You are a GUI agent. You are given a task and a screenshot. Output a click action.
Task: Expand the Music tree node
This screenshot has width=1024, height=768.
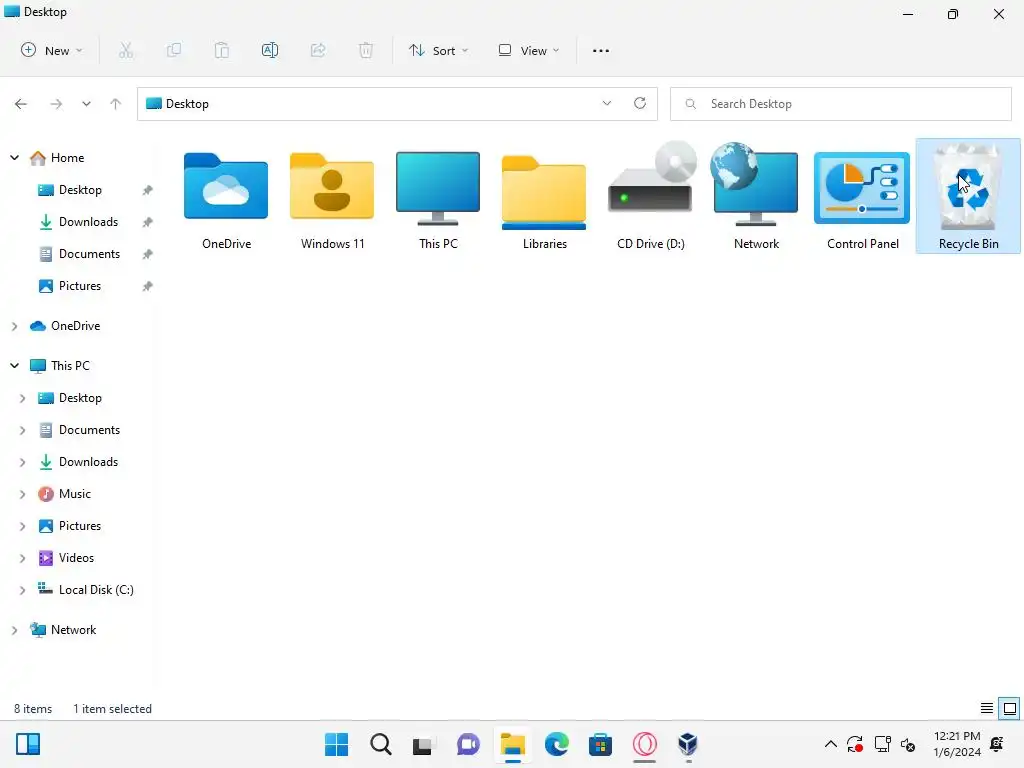(22, 494)
